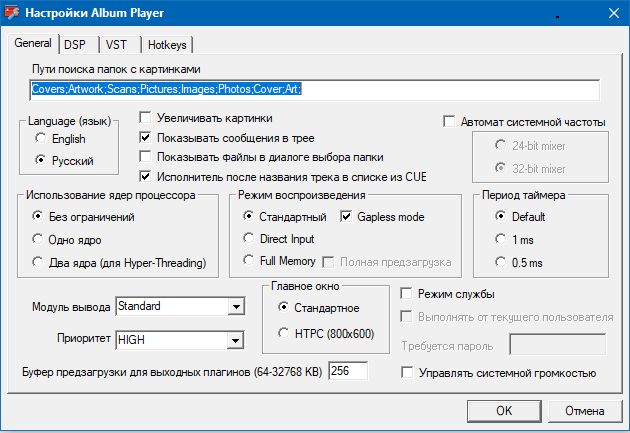Expand the Модуль вывода dropdown

click(236, 306)
